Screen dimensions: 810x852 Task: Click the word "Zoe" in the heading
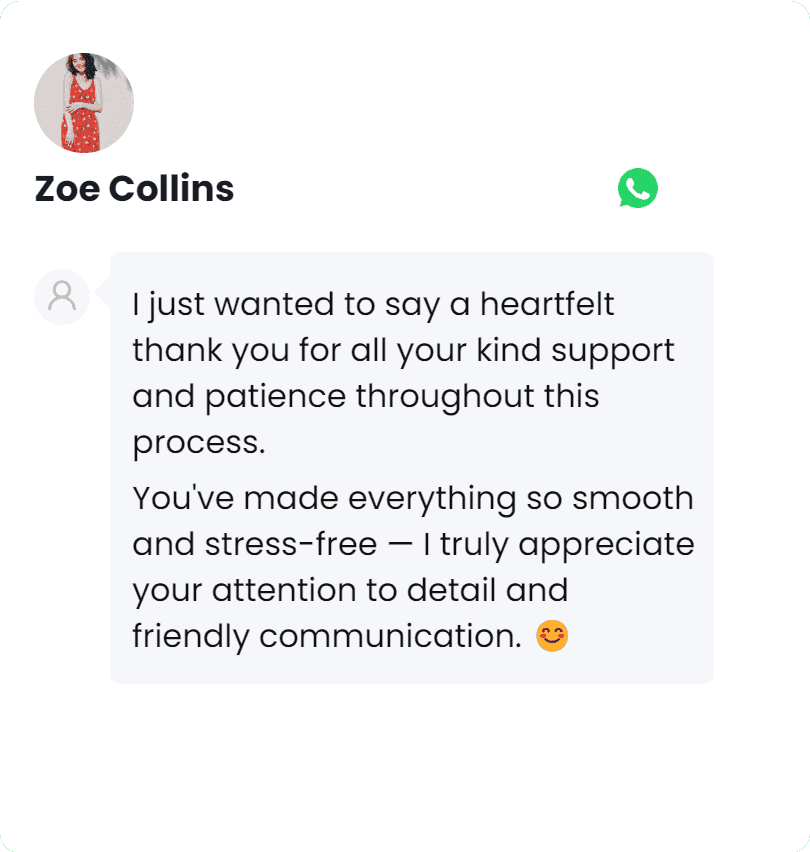[x=66, y=188]
